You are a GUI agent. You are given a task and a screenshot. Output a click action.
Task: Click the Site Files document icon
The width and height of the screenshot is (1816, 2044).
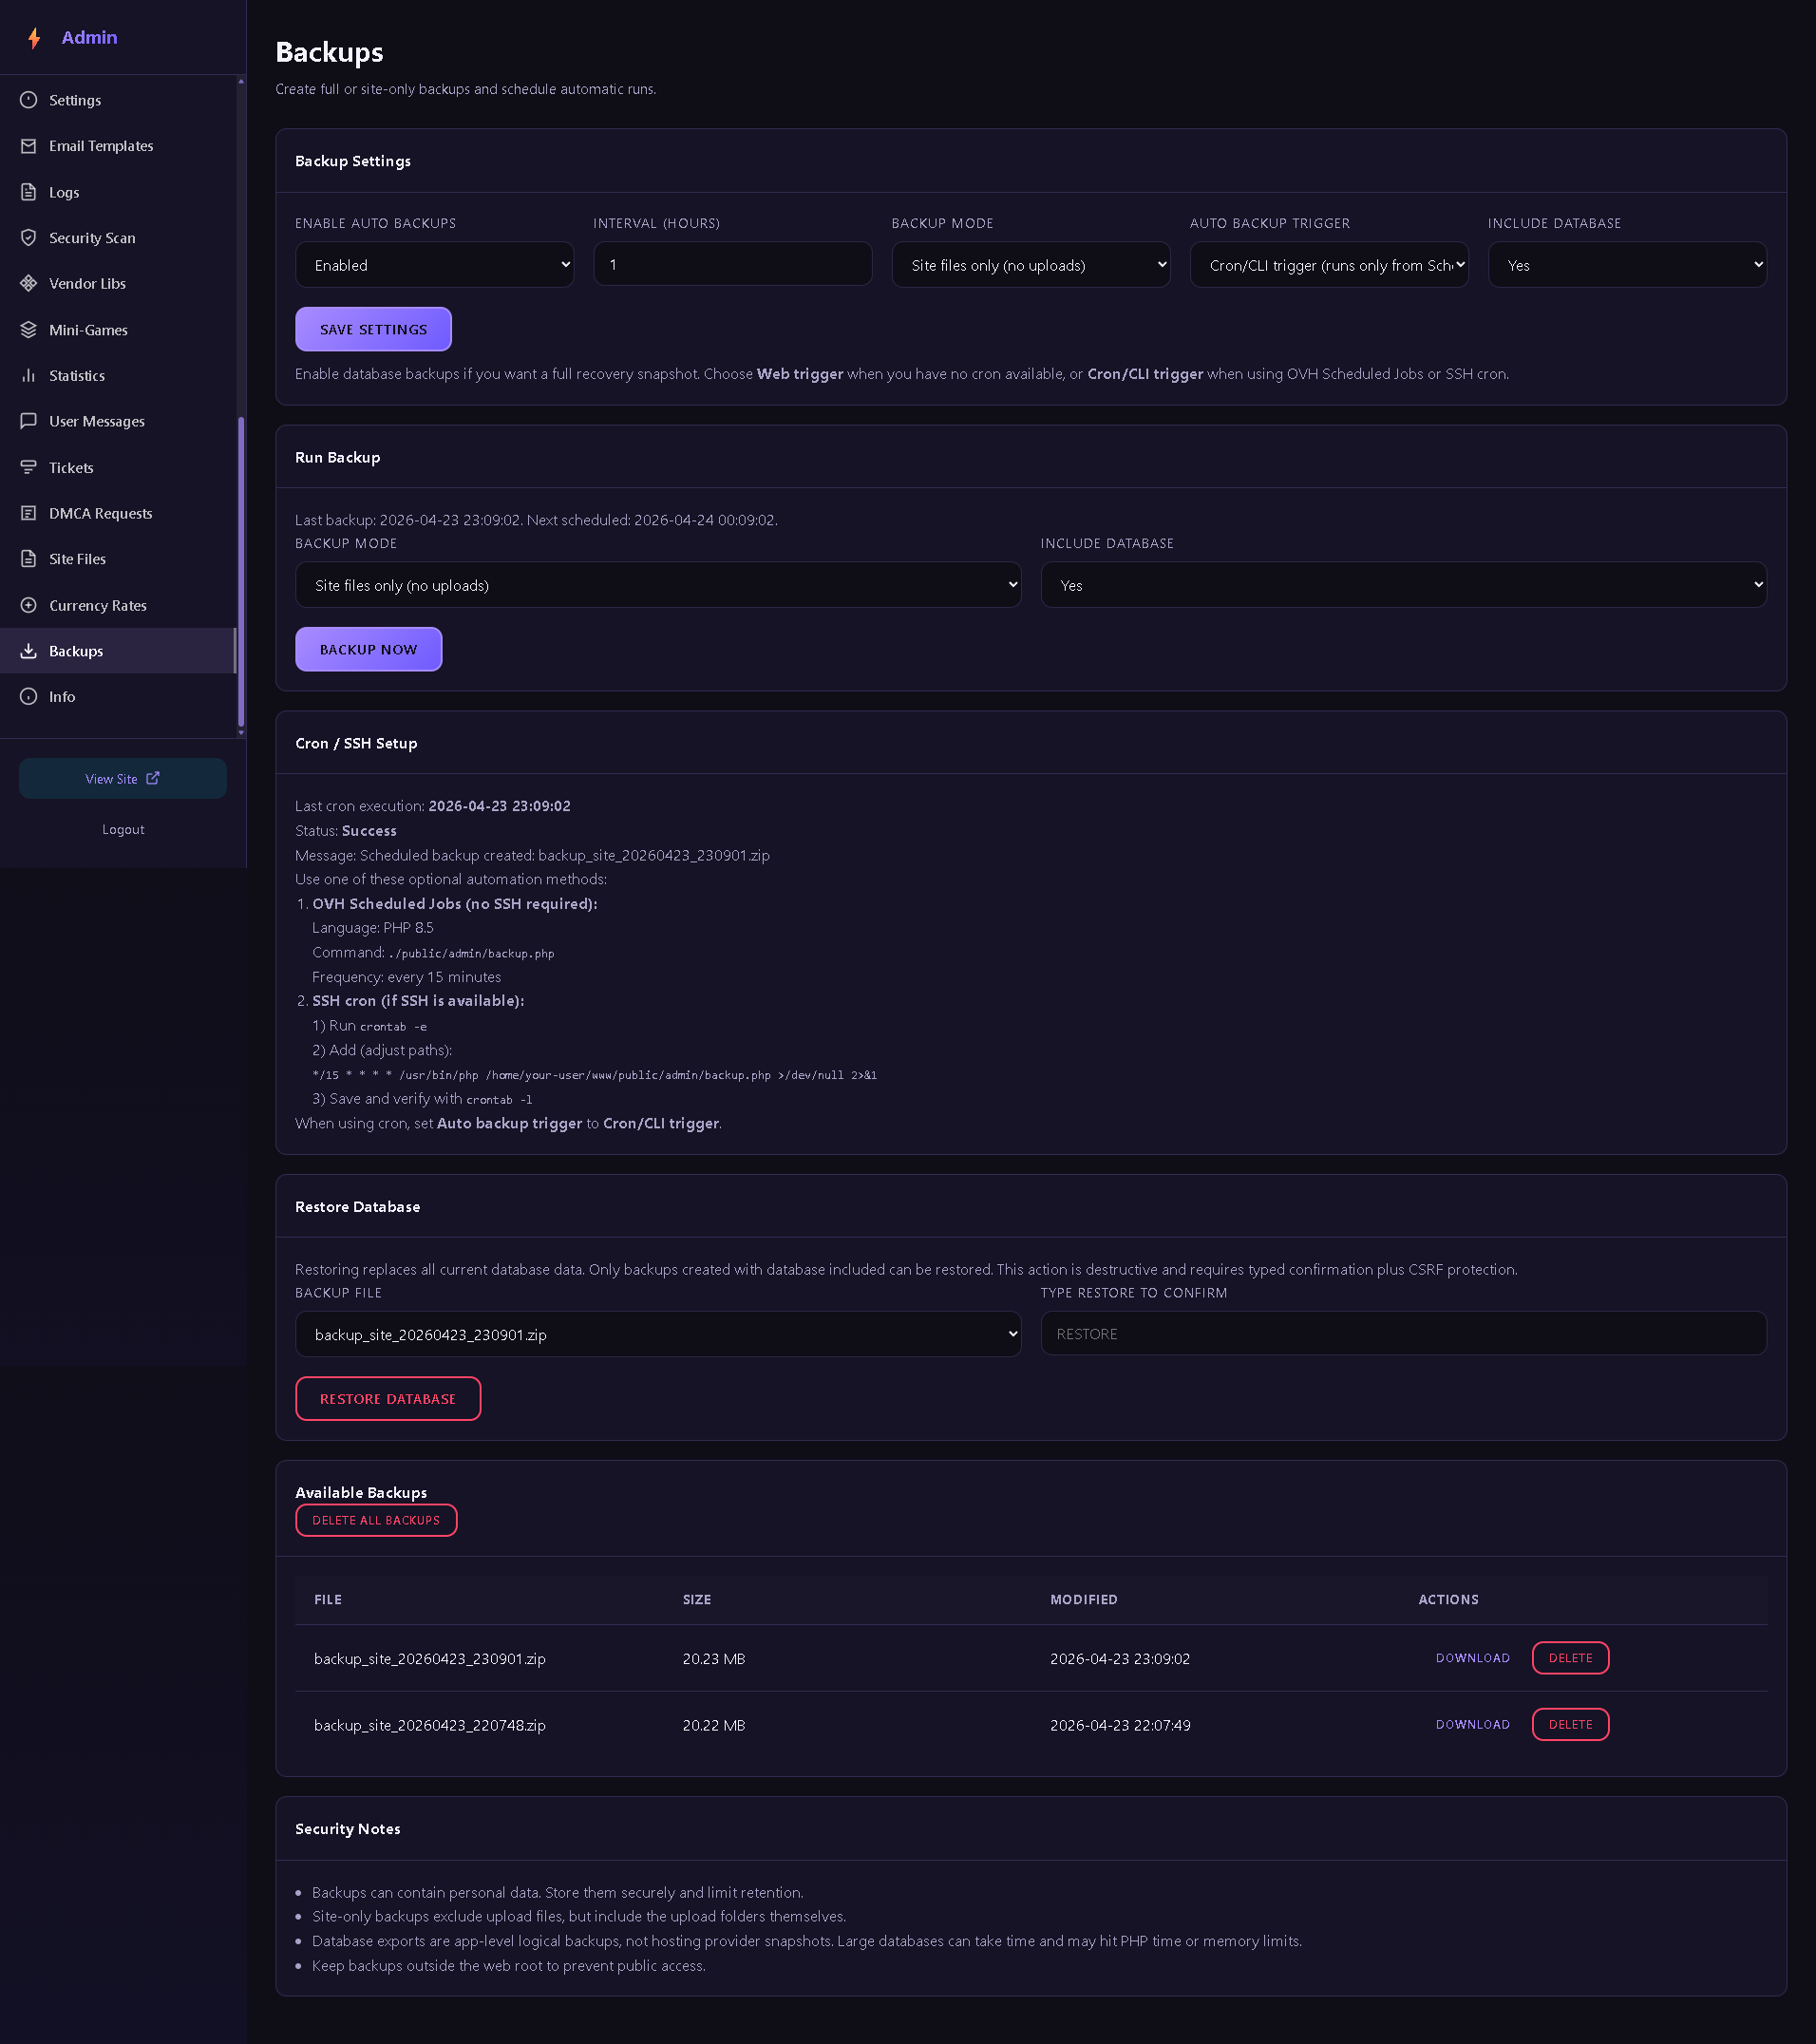pos(29,559)
